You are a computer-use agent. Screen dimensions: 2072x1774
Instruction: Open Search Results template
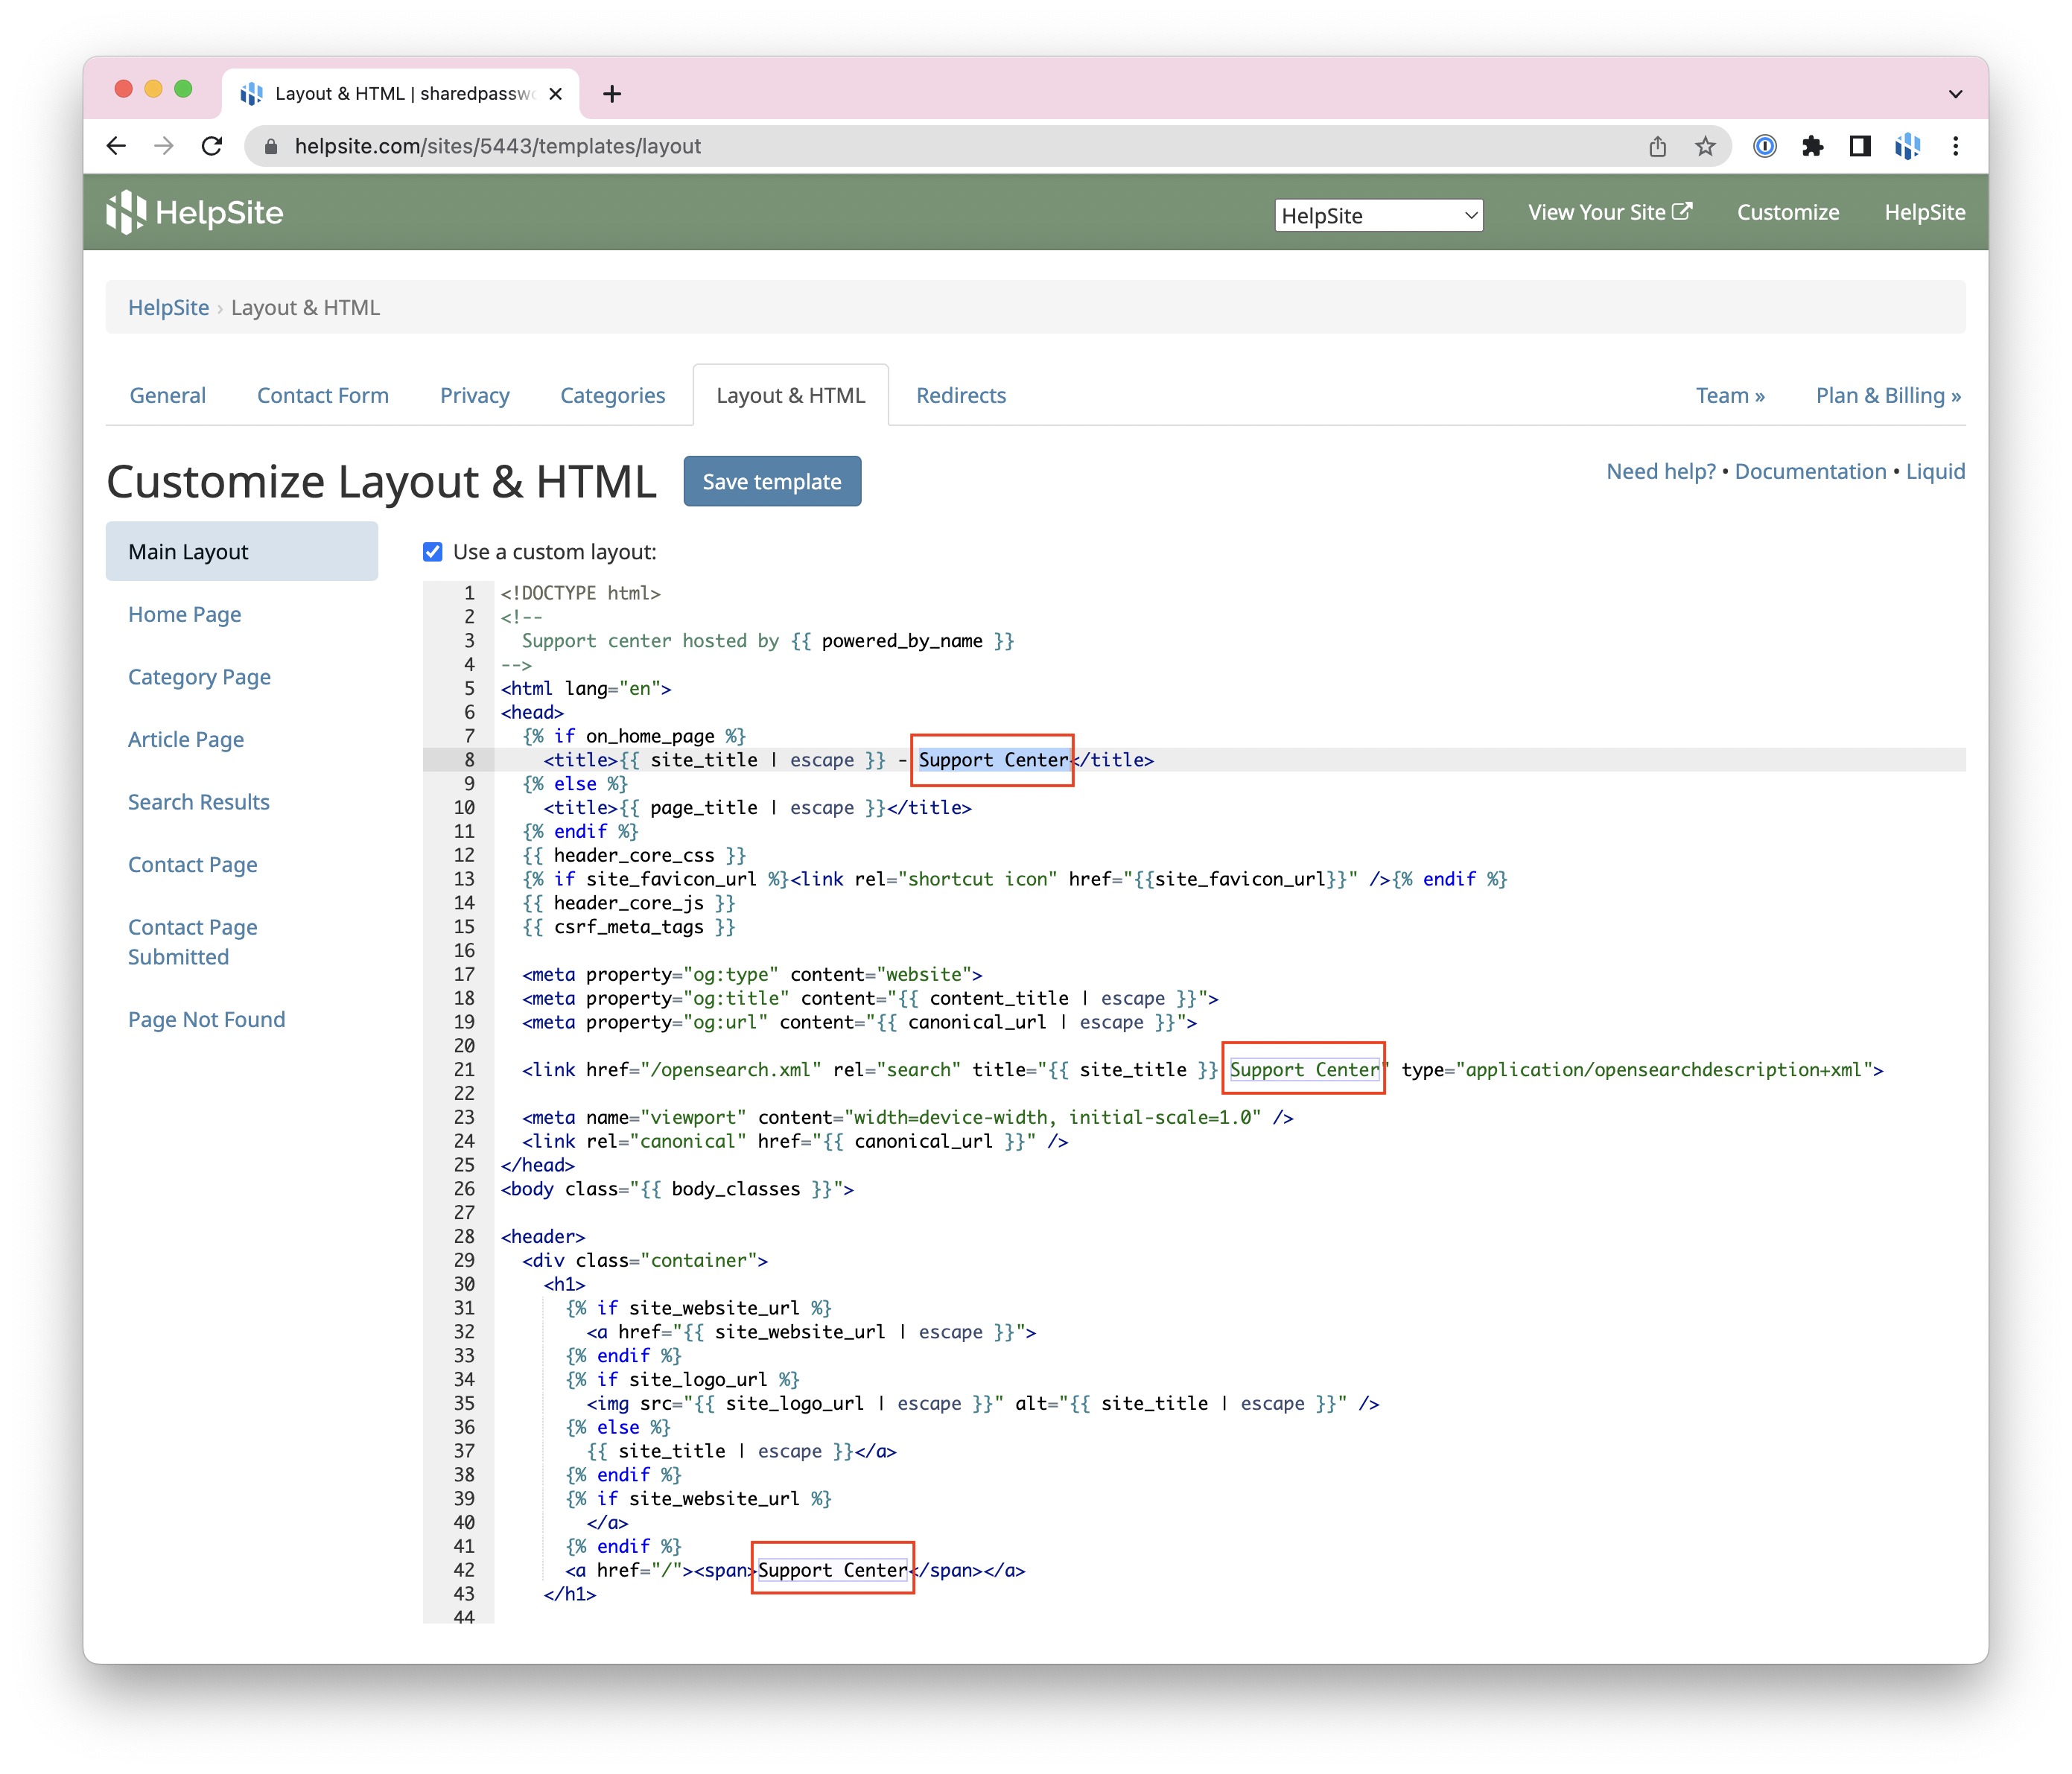(199, 802)
